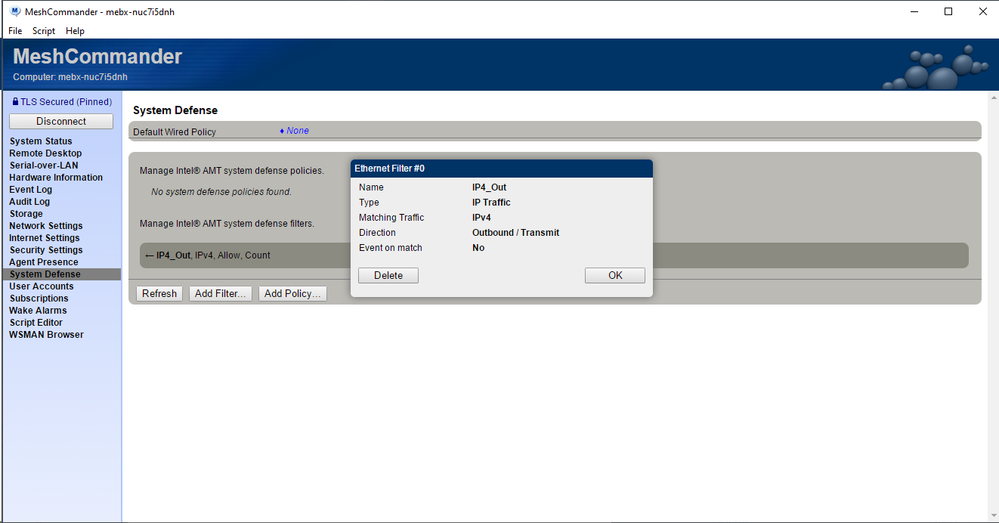Open Internet Settings
Viewport: 999px width, 523px height.
click(45, 238)
